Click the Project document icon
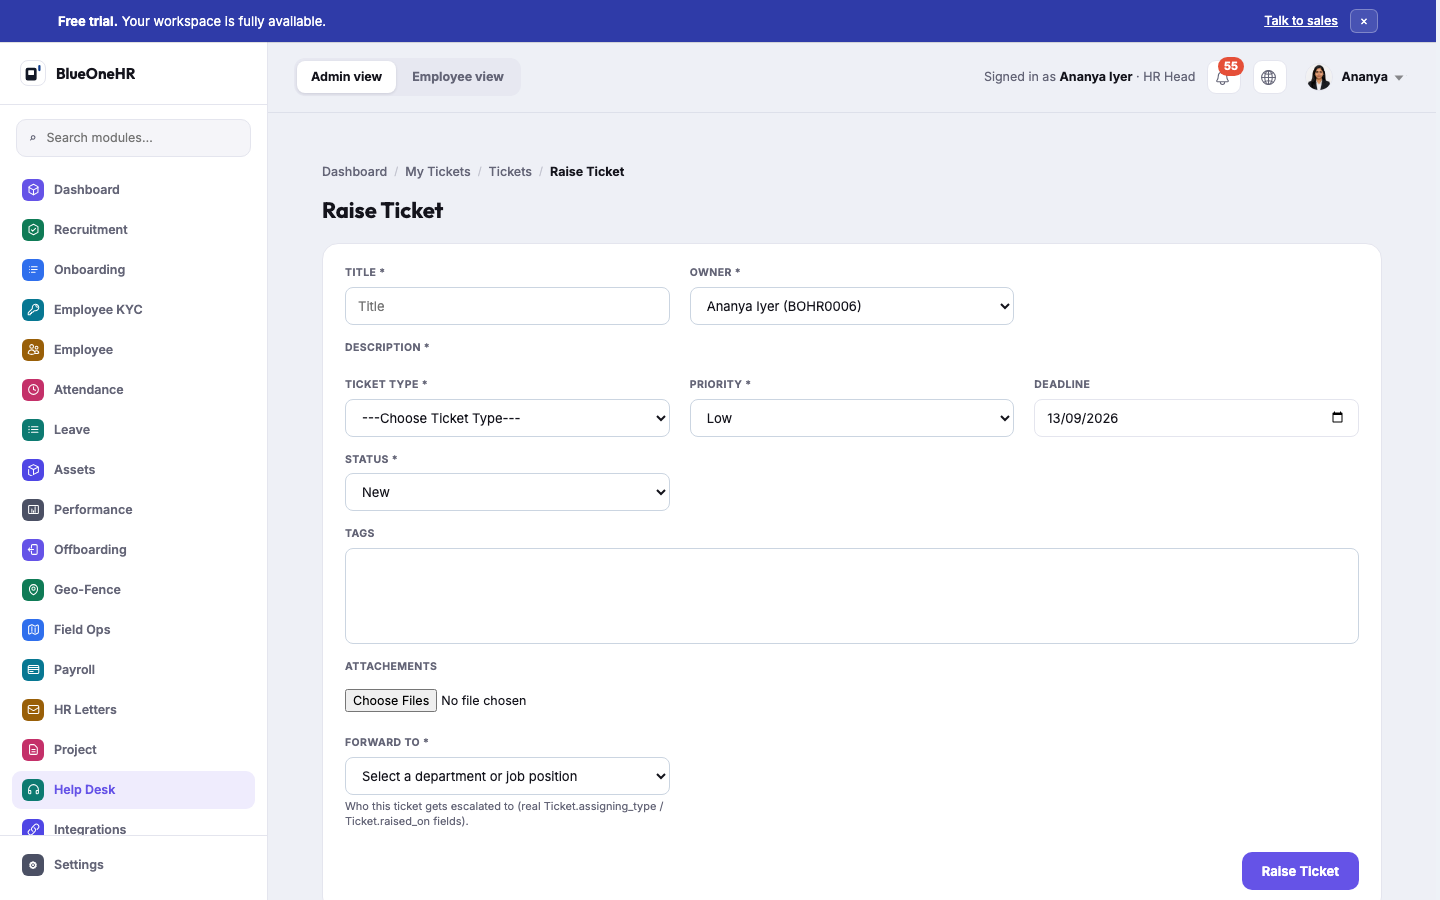Image resolution: width=1440 pixels, height=900 pixels. (x=33, y=749)
